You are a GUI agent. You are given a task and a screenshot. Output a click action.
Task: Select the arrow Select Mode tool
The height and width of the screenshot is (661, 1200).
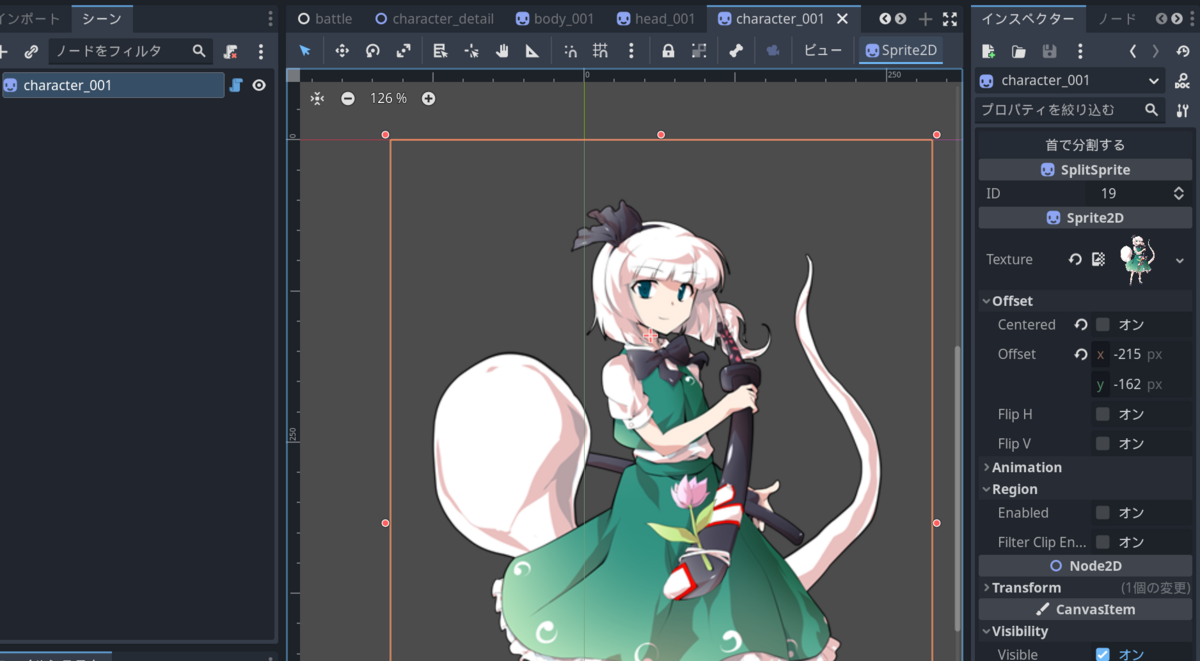(x=305, y=50)
